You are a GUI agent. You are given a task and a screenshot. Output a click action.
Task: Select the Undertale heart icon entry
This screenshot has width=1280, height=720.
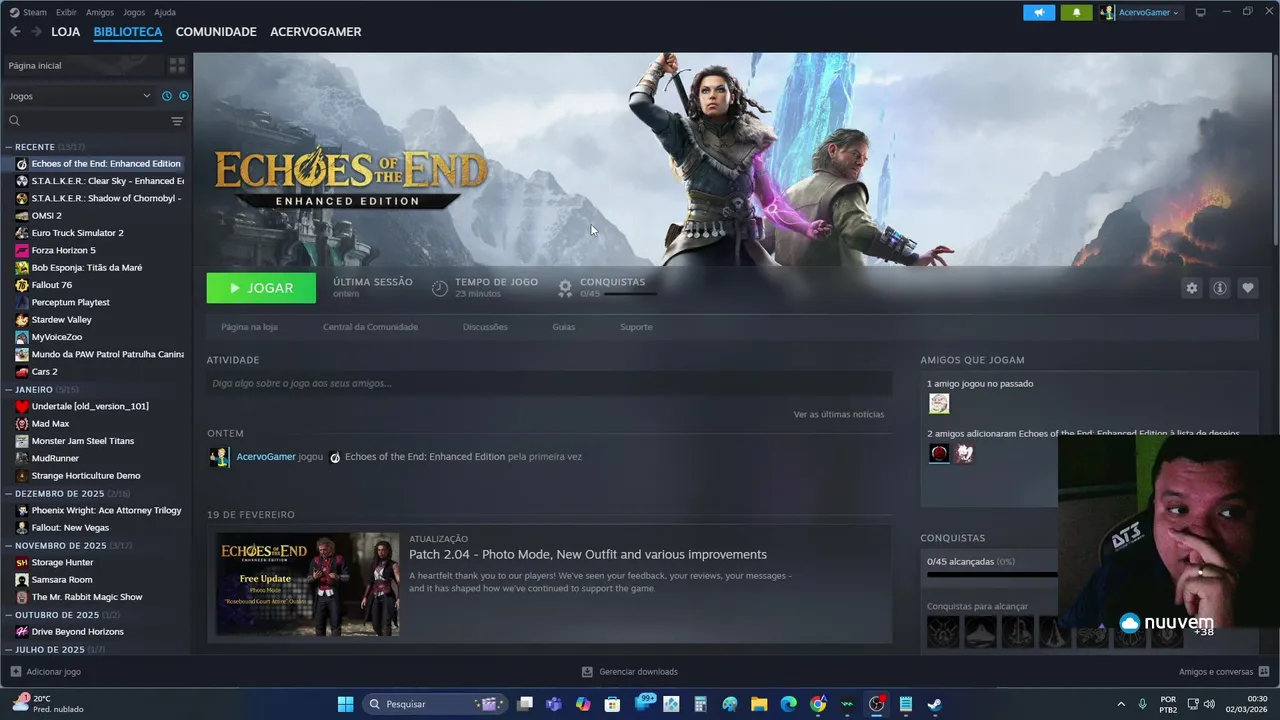point(22,406)
